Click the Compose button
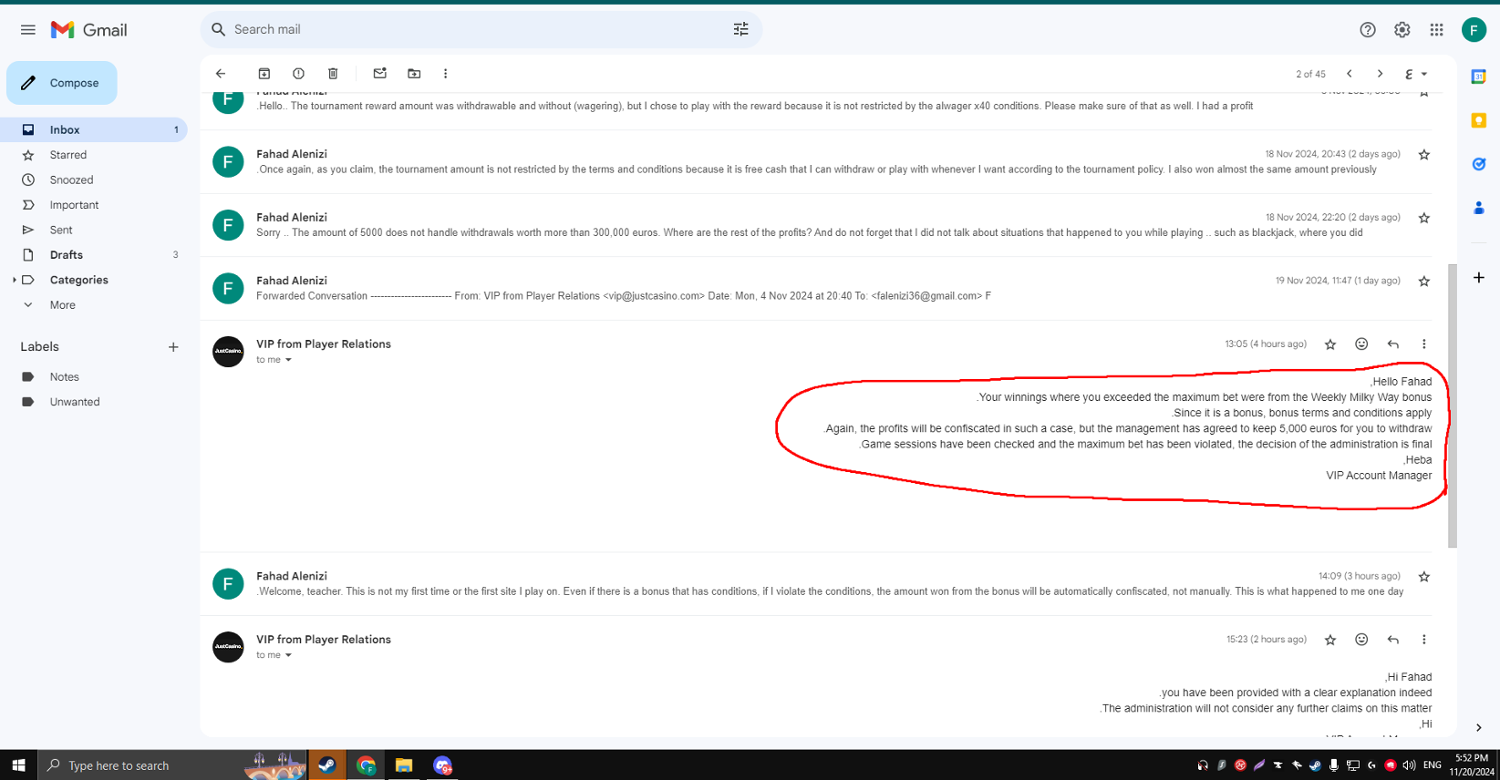The width and height of the screenshot is (1500, 780). tap(62, 83)
